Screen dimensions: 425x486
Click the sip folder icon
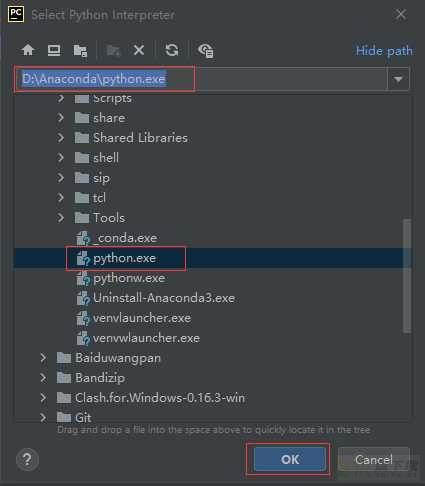pyautogui.click(x=82, y=178)
